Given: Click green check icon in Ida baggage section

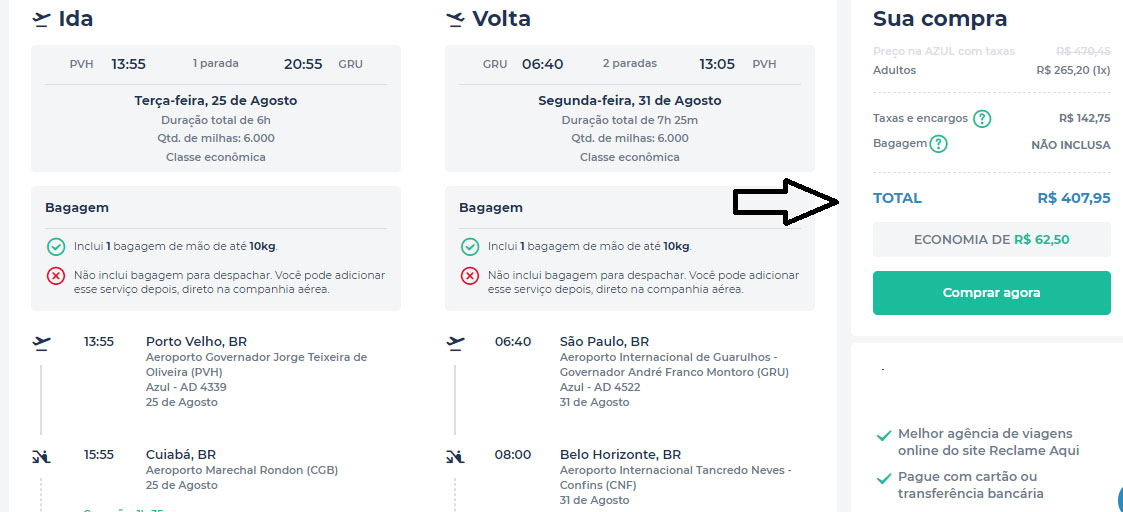Looking at the screenshot, I should [56, 246].
